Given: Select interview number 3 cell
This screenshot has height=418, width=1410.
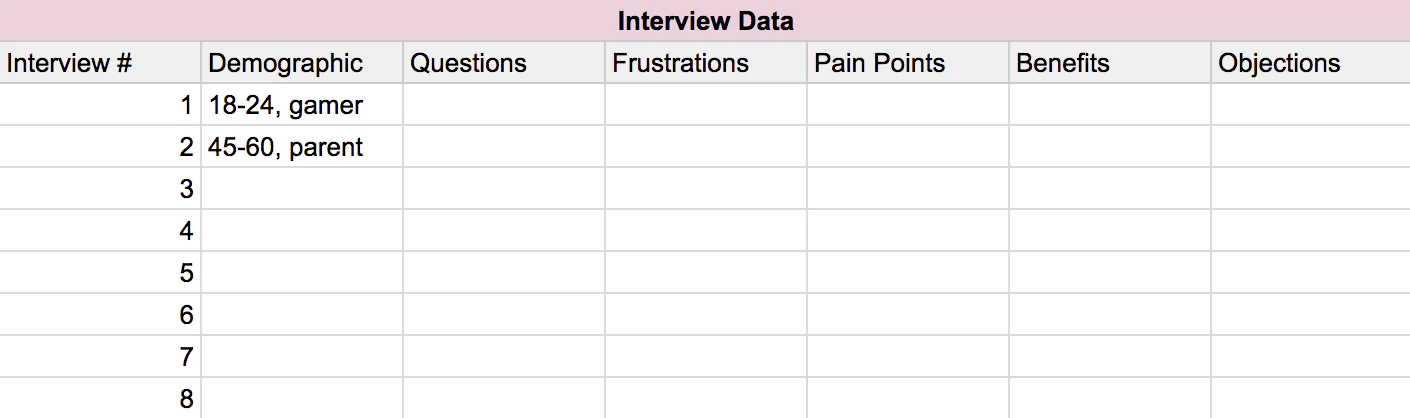Looking at the screenshot, I should [100, 189].
